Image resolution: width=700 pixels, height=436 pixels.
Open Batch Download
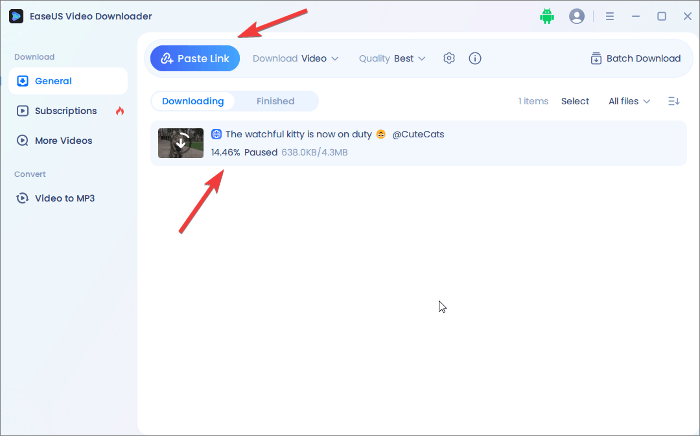tap(635, 58)
